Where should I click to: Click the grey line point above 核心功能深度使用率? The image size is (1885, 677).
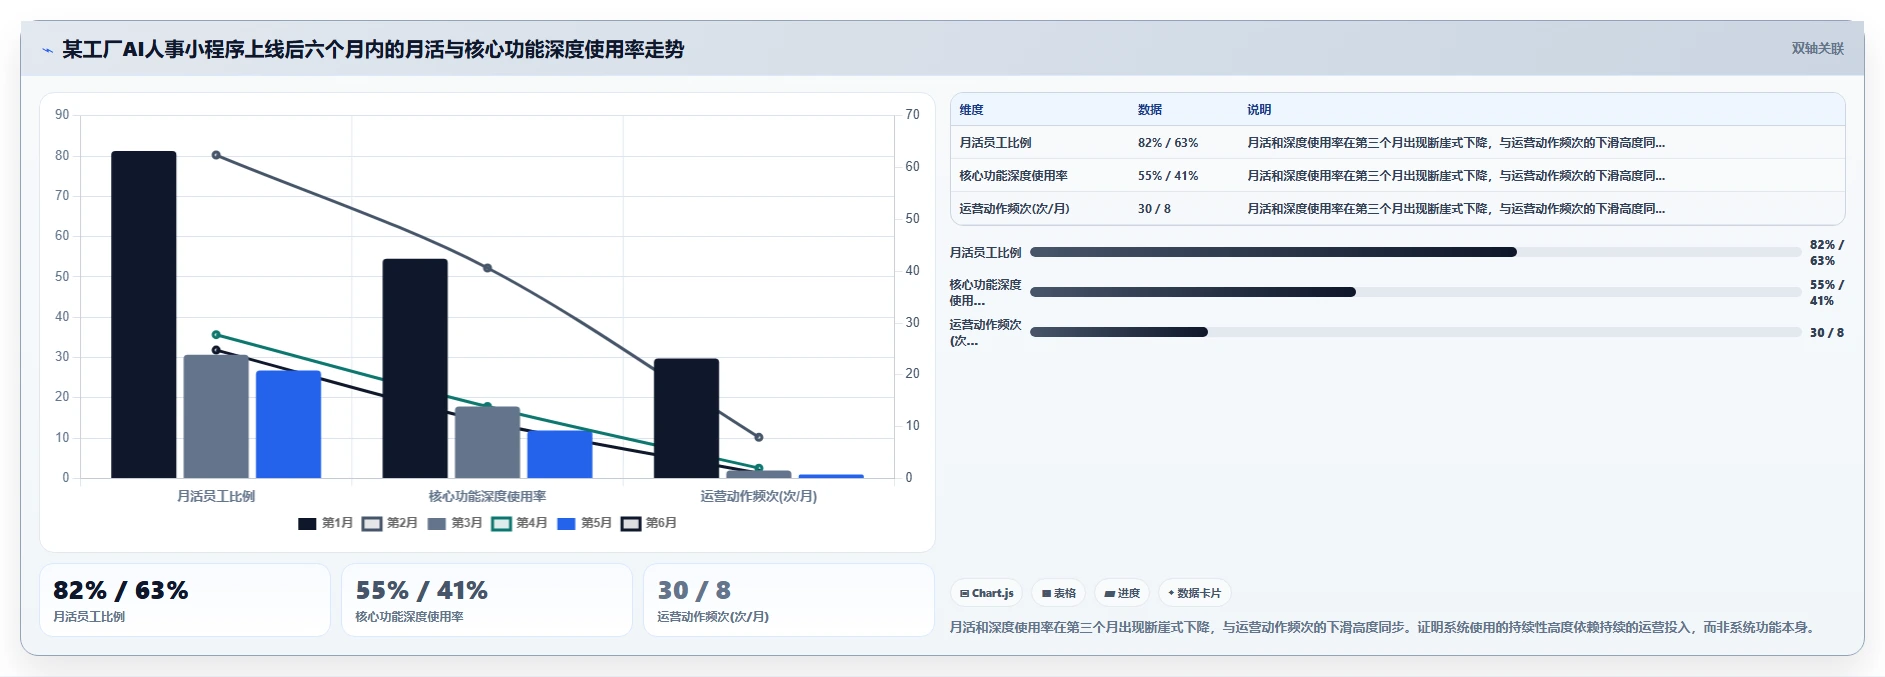[488, 268]
